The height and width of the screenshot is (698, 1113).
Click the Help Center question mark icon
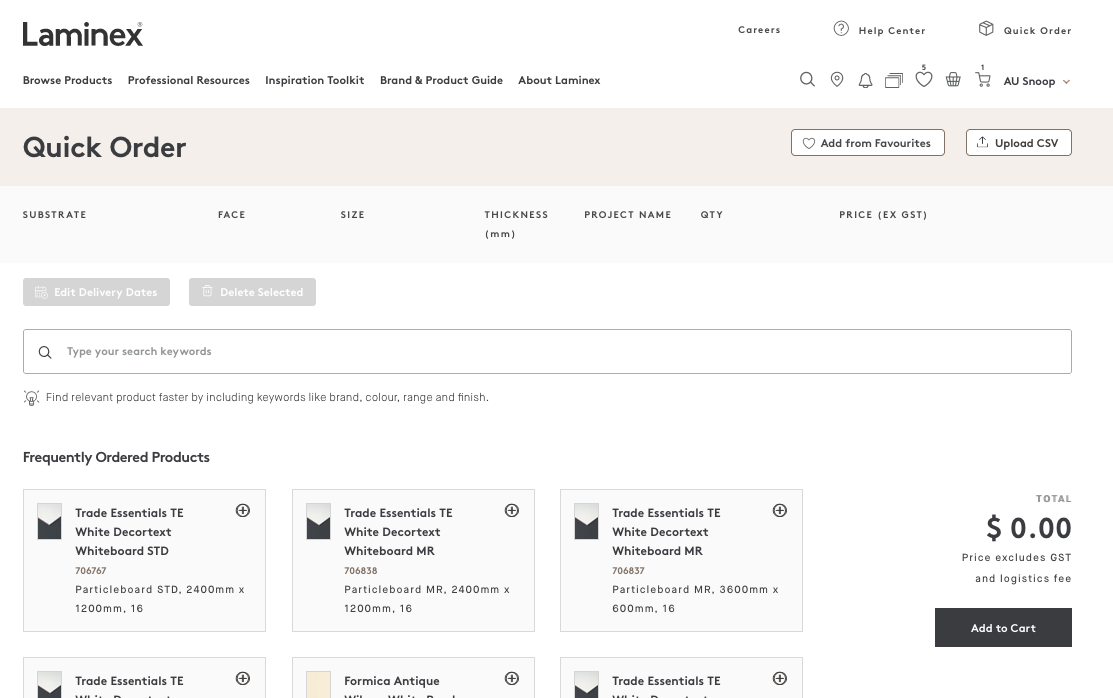coord(841,28)
